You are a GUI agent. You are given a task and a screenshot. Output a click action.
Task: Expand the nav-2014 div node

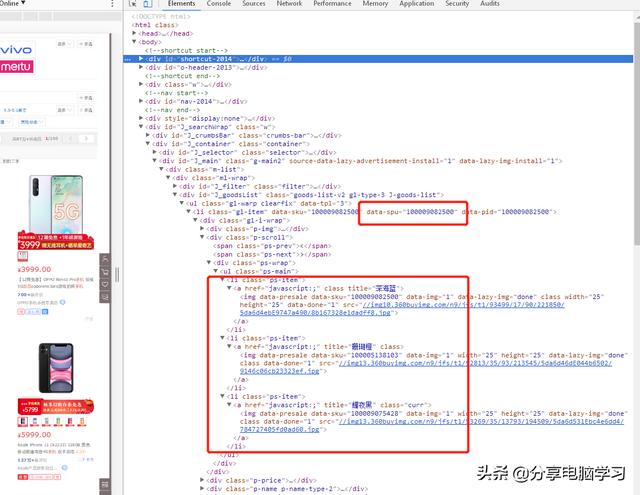(141, 101)
